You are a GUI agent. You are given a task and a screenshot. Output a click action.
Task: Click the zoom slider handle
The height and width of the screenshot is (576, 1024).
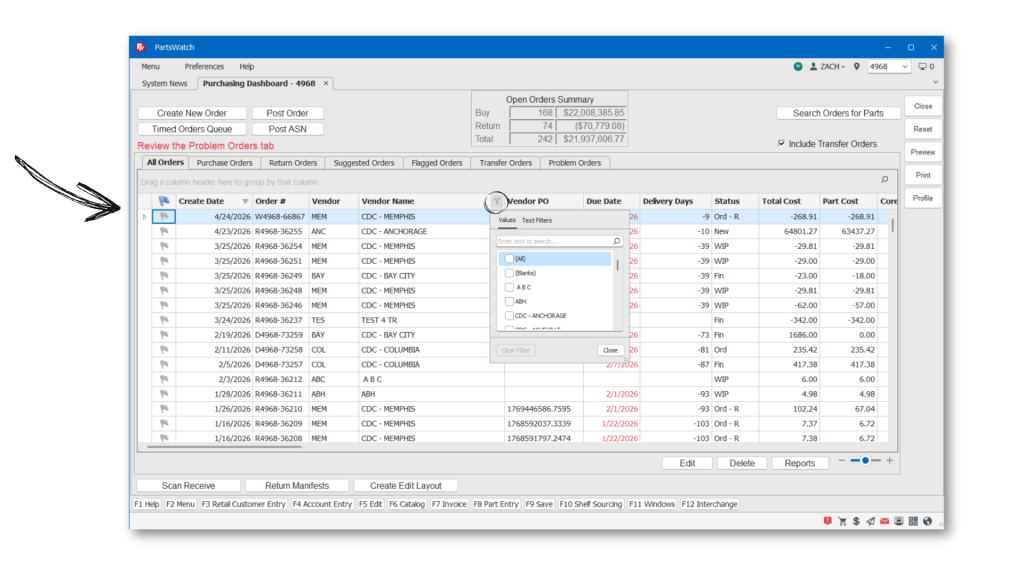pyautogui.click(x=865, y=460)
